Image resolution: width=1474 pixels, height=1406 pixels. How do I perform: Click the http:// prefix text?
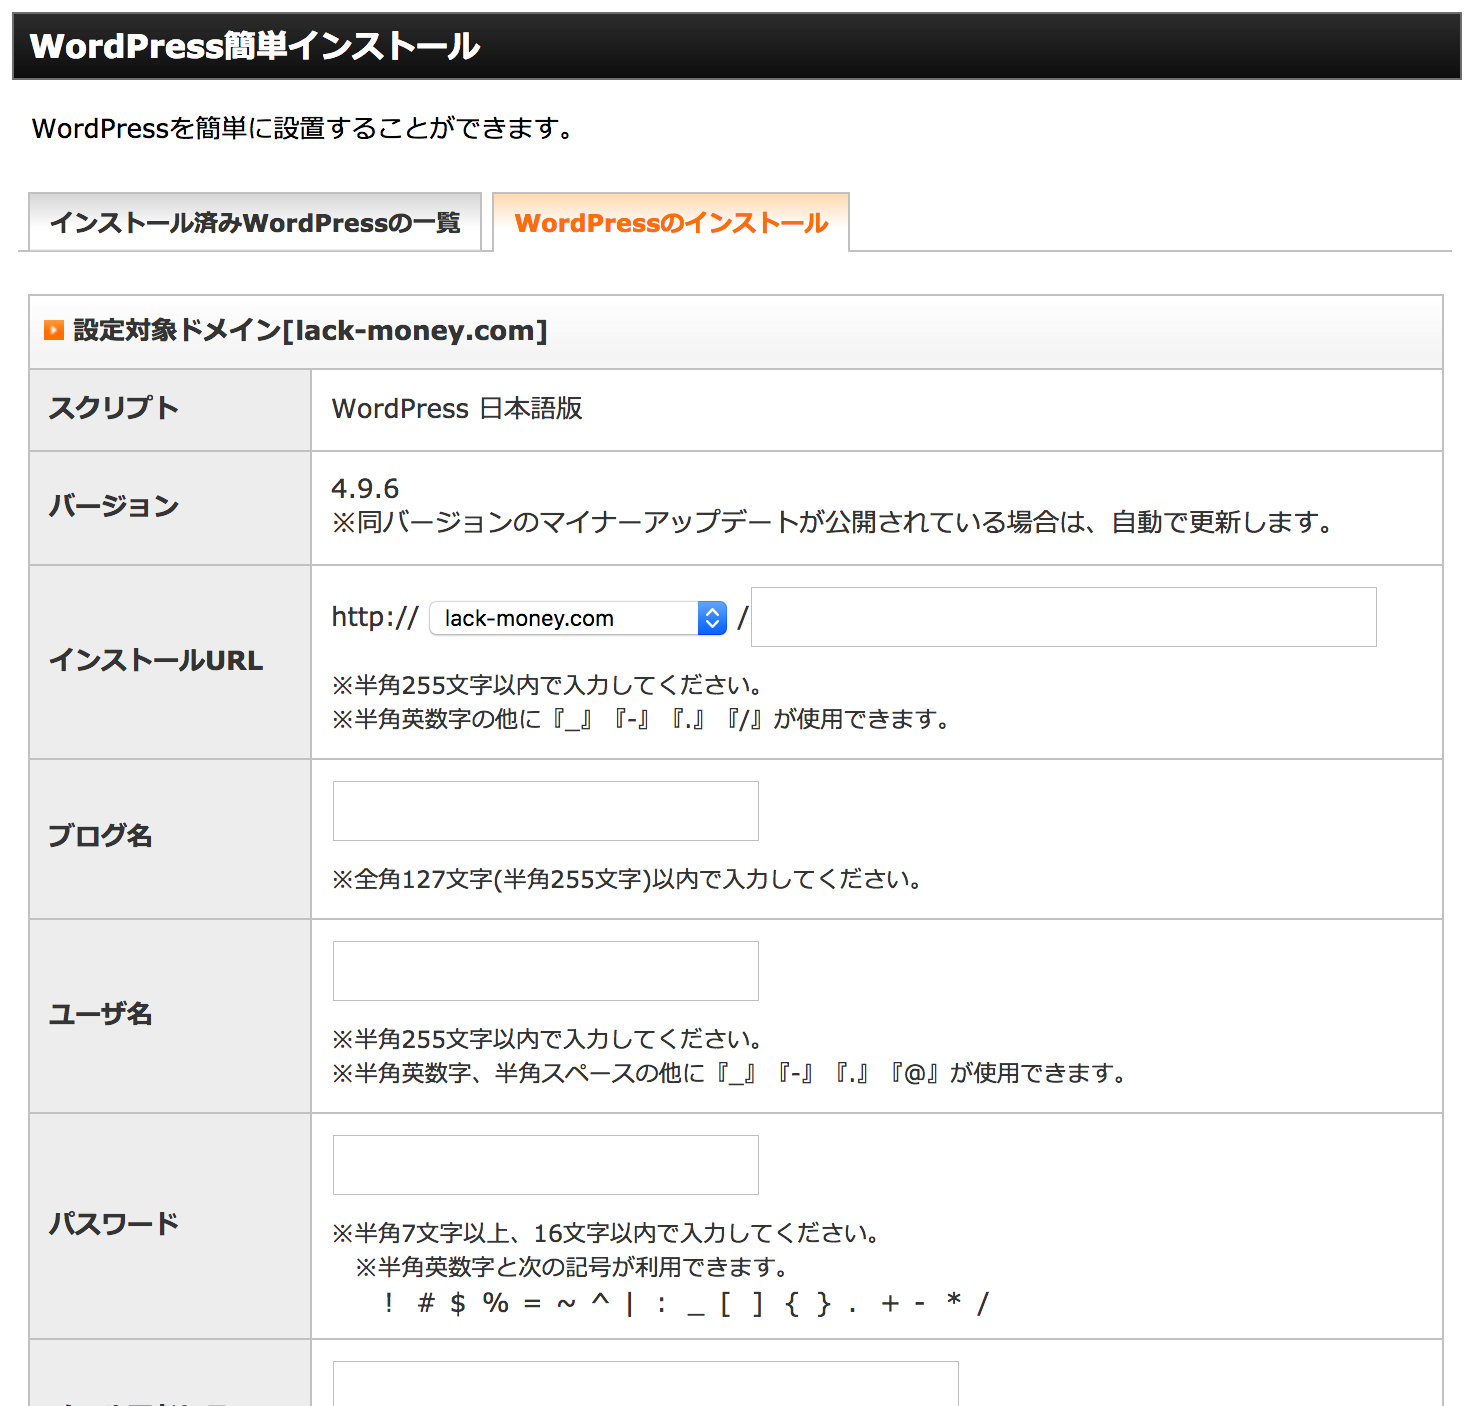[375, 617]
